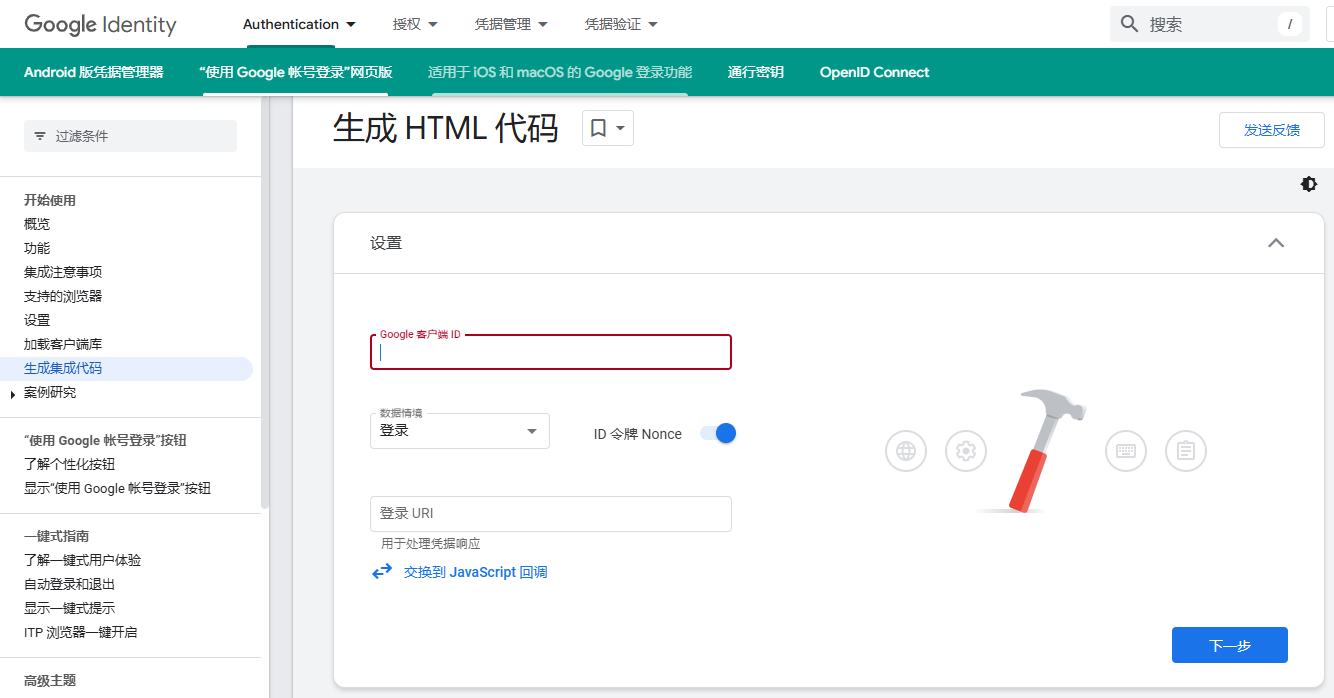Open the bookmark dropdown arrow
This screenshot has width=1334, height=698.
click(x=620, y=128)
